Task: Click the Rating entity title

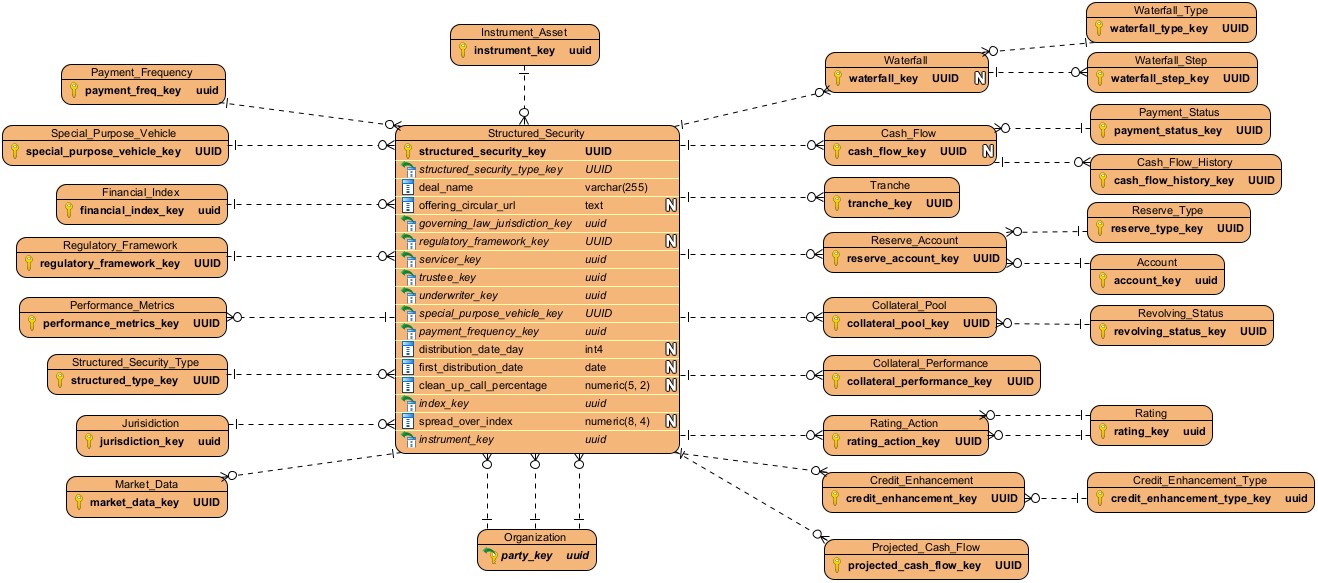Action: (1150, 413)
